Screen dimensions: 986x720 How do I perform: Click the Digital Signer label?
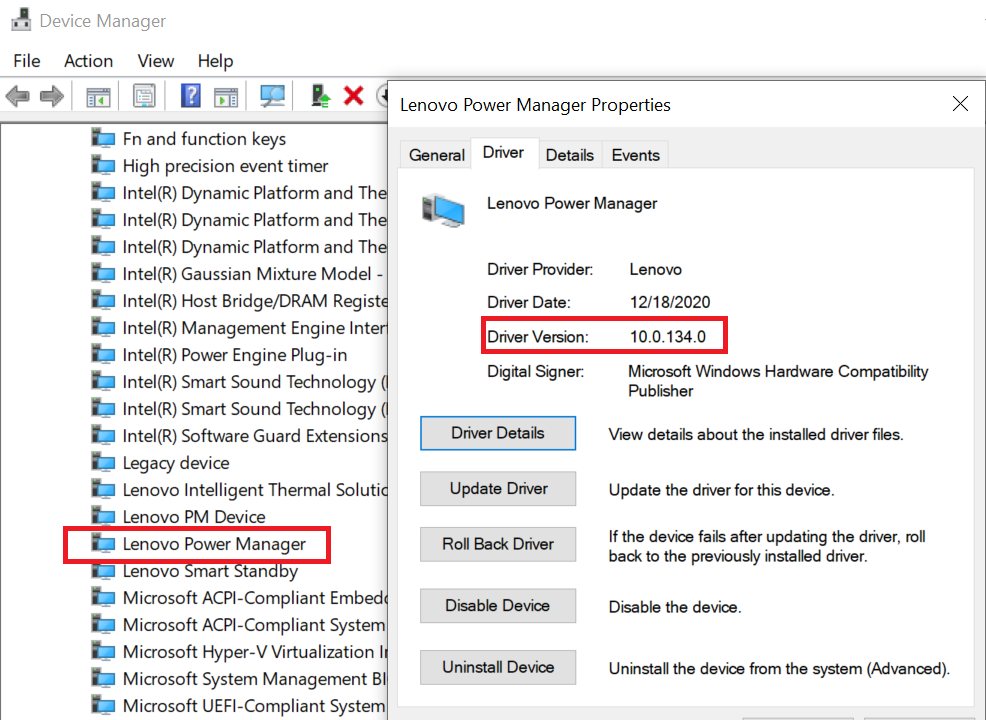(535, 372)
